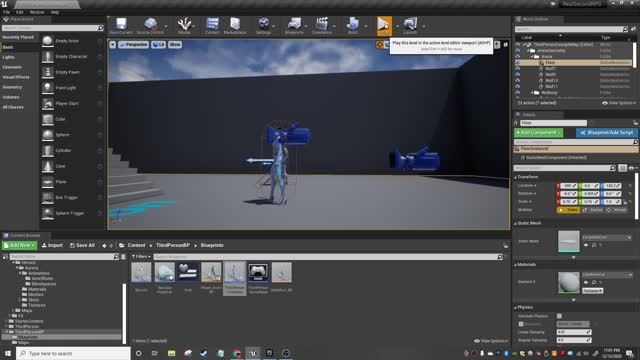Click Save All in Content Browser
The height and width of the screenshot is (360, 640).
82,245
